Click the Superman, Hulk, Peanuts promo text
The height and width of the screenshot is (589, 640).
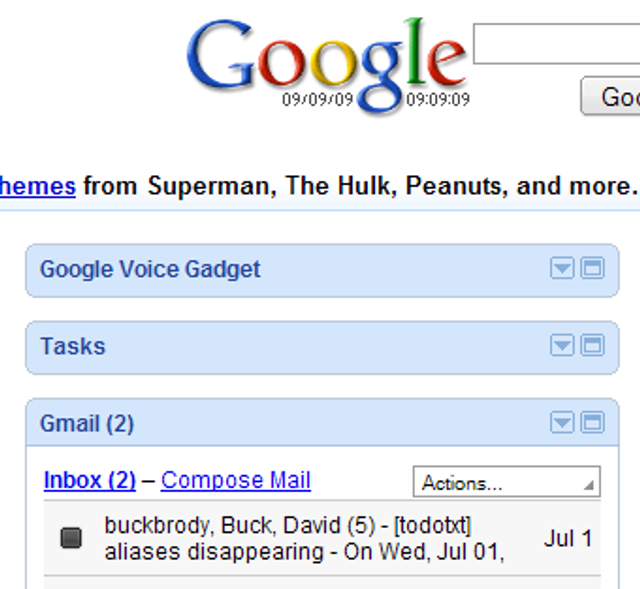tap(360, 186)
